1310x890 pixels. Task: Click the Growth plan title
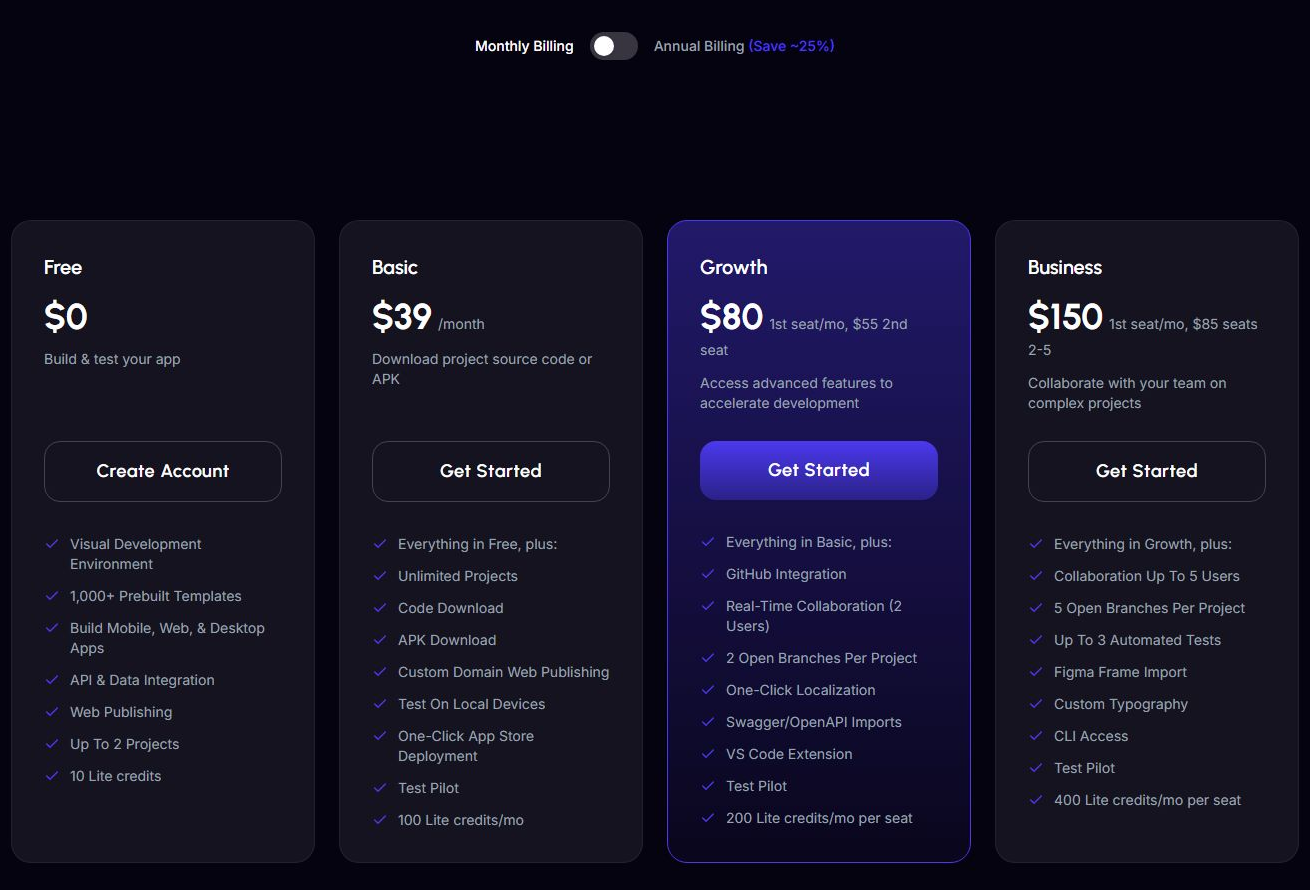[x=734, y=267]
